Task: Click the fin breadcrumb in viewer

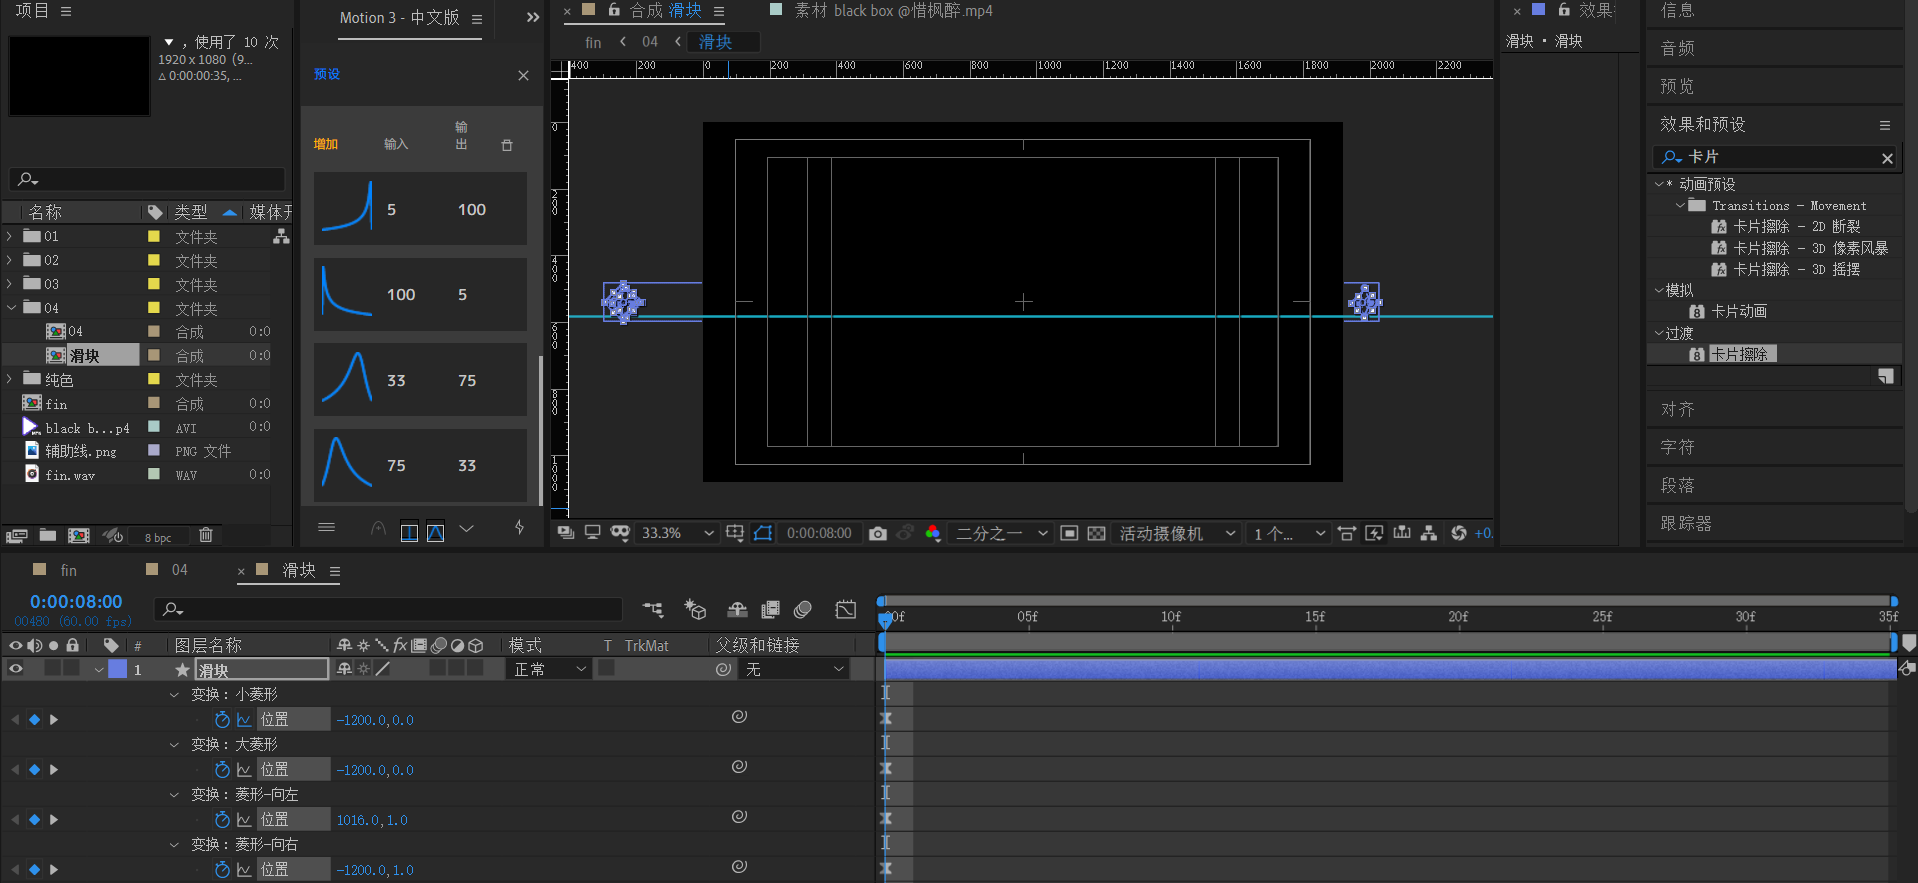Action: pyautogui.click(x=593, y=42)
